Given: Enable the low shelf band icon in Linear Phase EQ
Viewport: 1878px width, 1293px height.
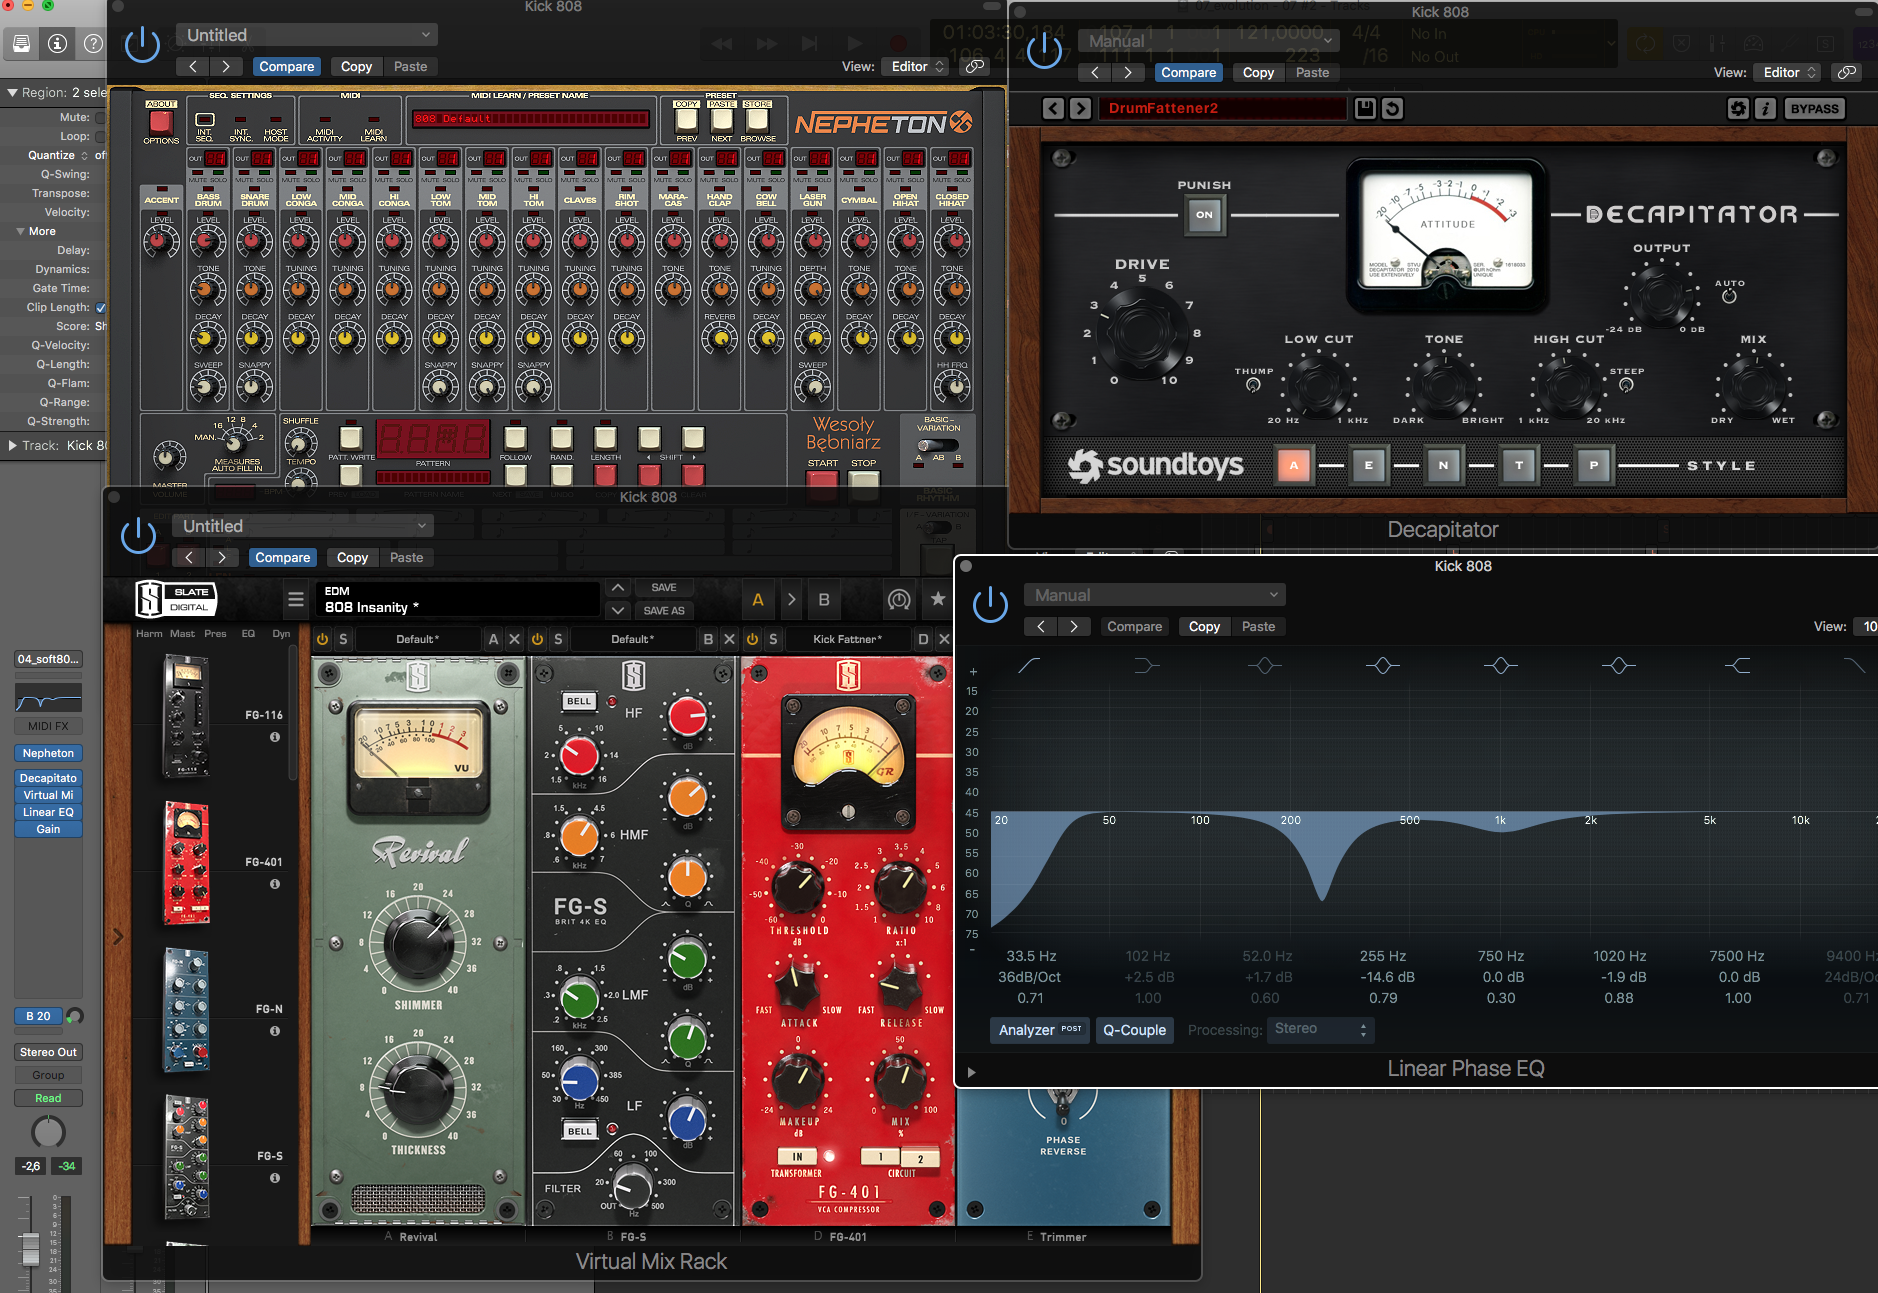Looking at the screenshot, I should pyautogui.click(x=1147, y=665).
